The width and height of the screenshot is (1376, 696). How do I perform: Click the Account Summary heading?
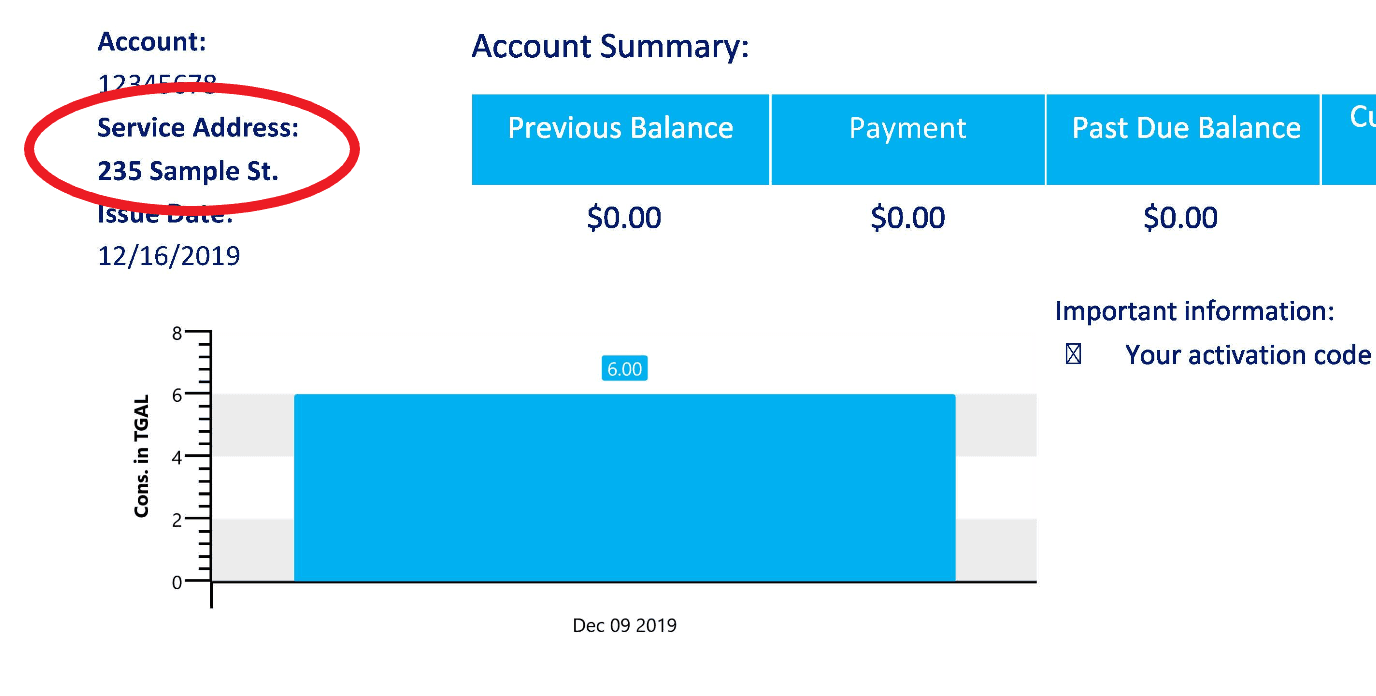point(610,47)
